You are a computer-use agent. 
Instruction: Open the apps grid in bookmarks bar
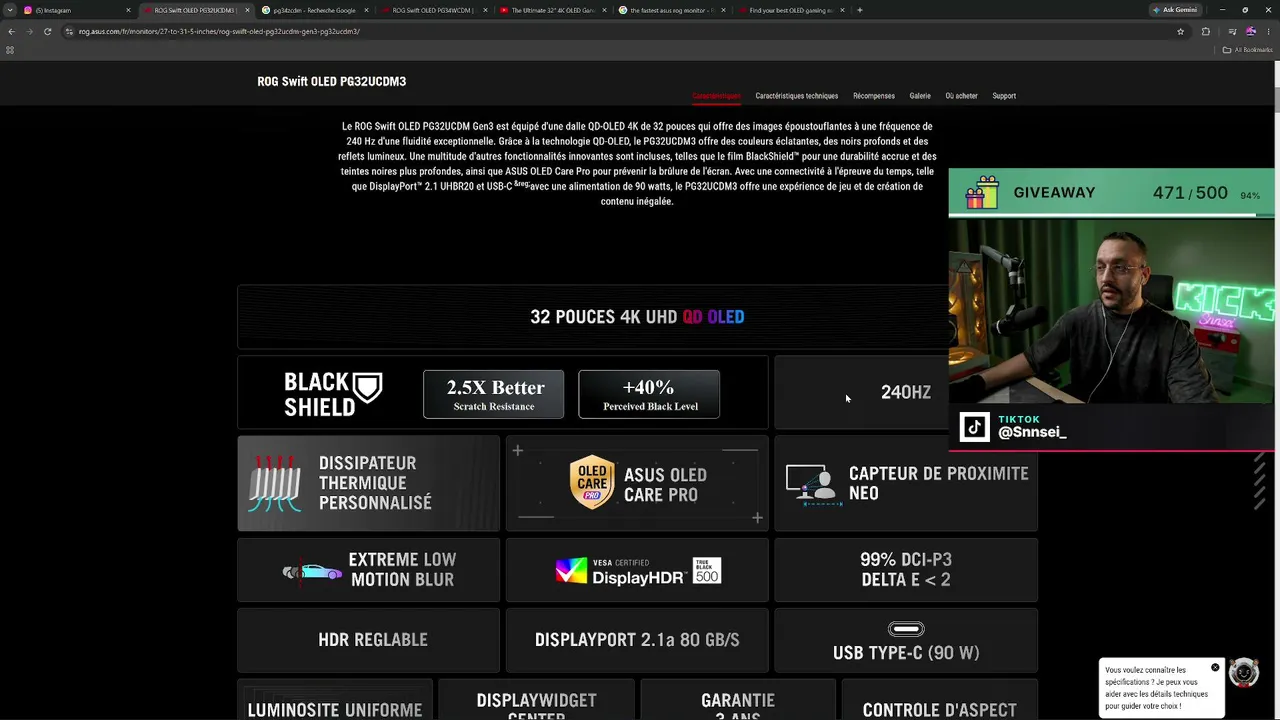point(10,50)
